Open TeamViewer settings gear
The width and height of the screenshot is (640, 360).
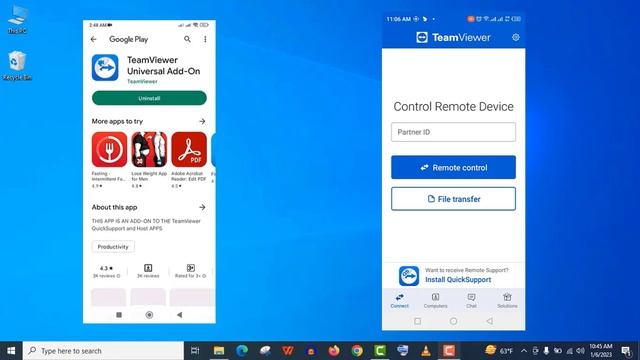pyautogui.click(x=516, y=38)
